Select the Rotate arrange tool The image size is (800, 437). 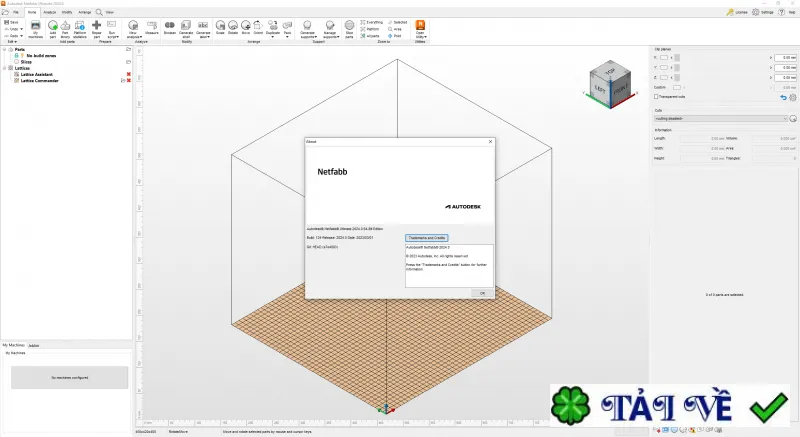click(x=233, y=28)
